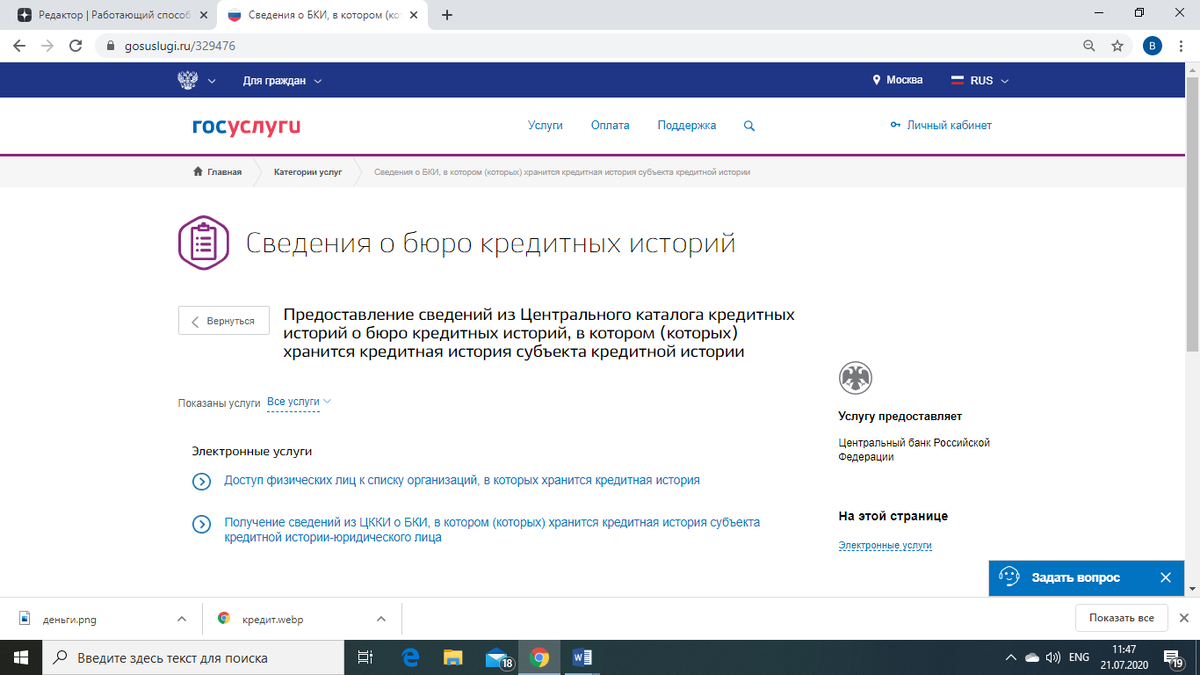
Task: Click the Central Bank emblem icon
Action: 855,378
